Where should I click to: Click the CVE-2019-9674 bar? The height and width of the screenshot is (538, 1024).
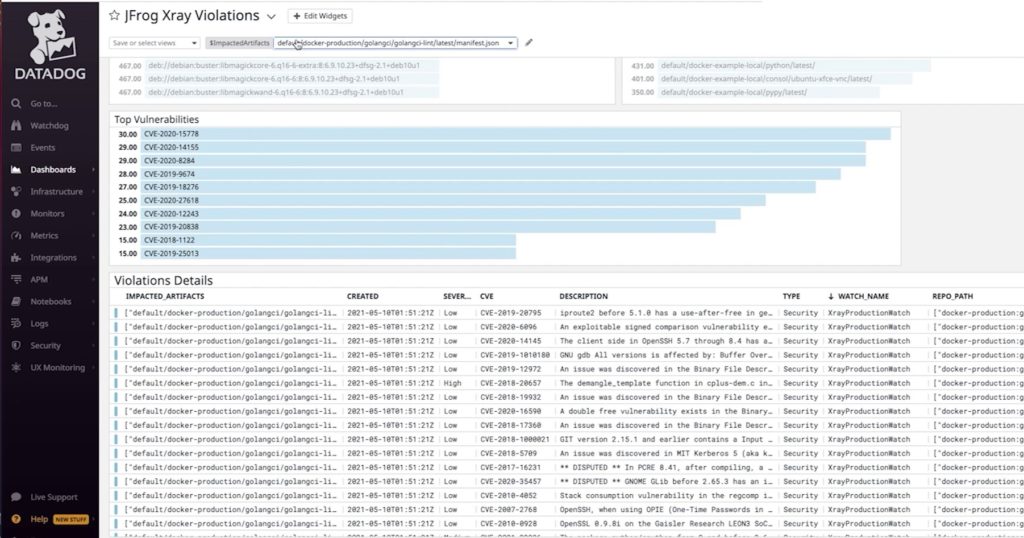(490, 174)
